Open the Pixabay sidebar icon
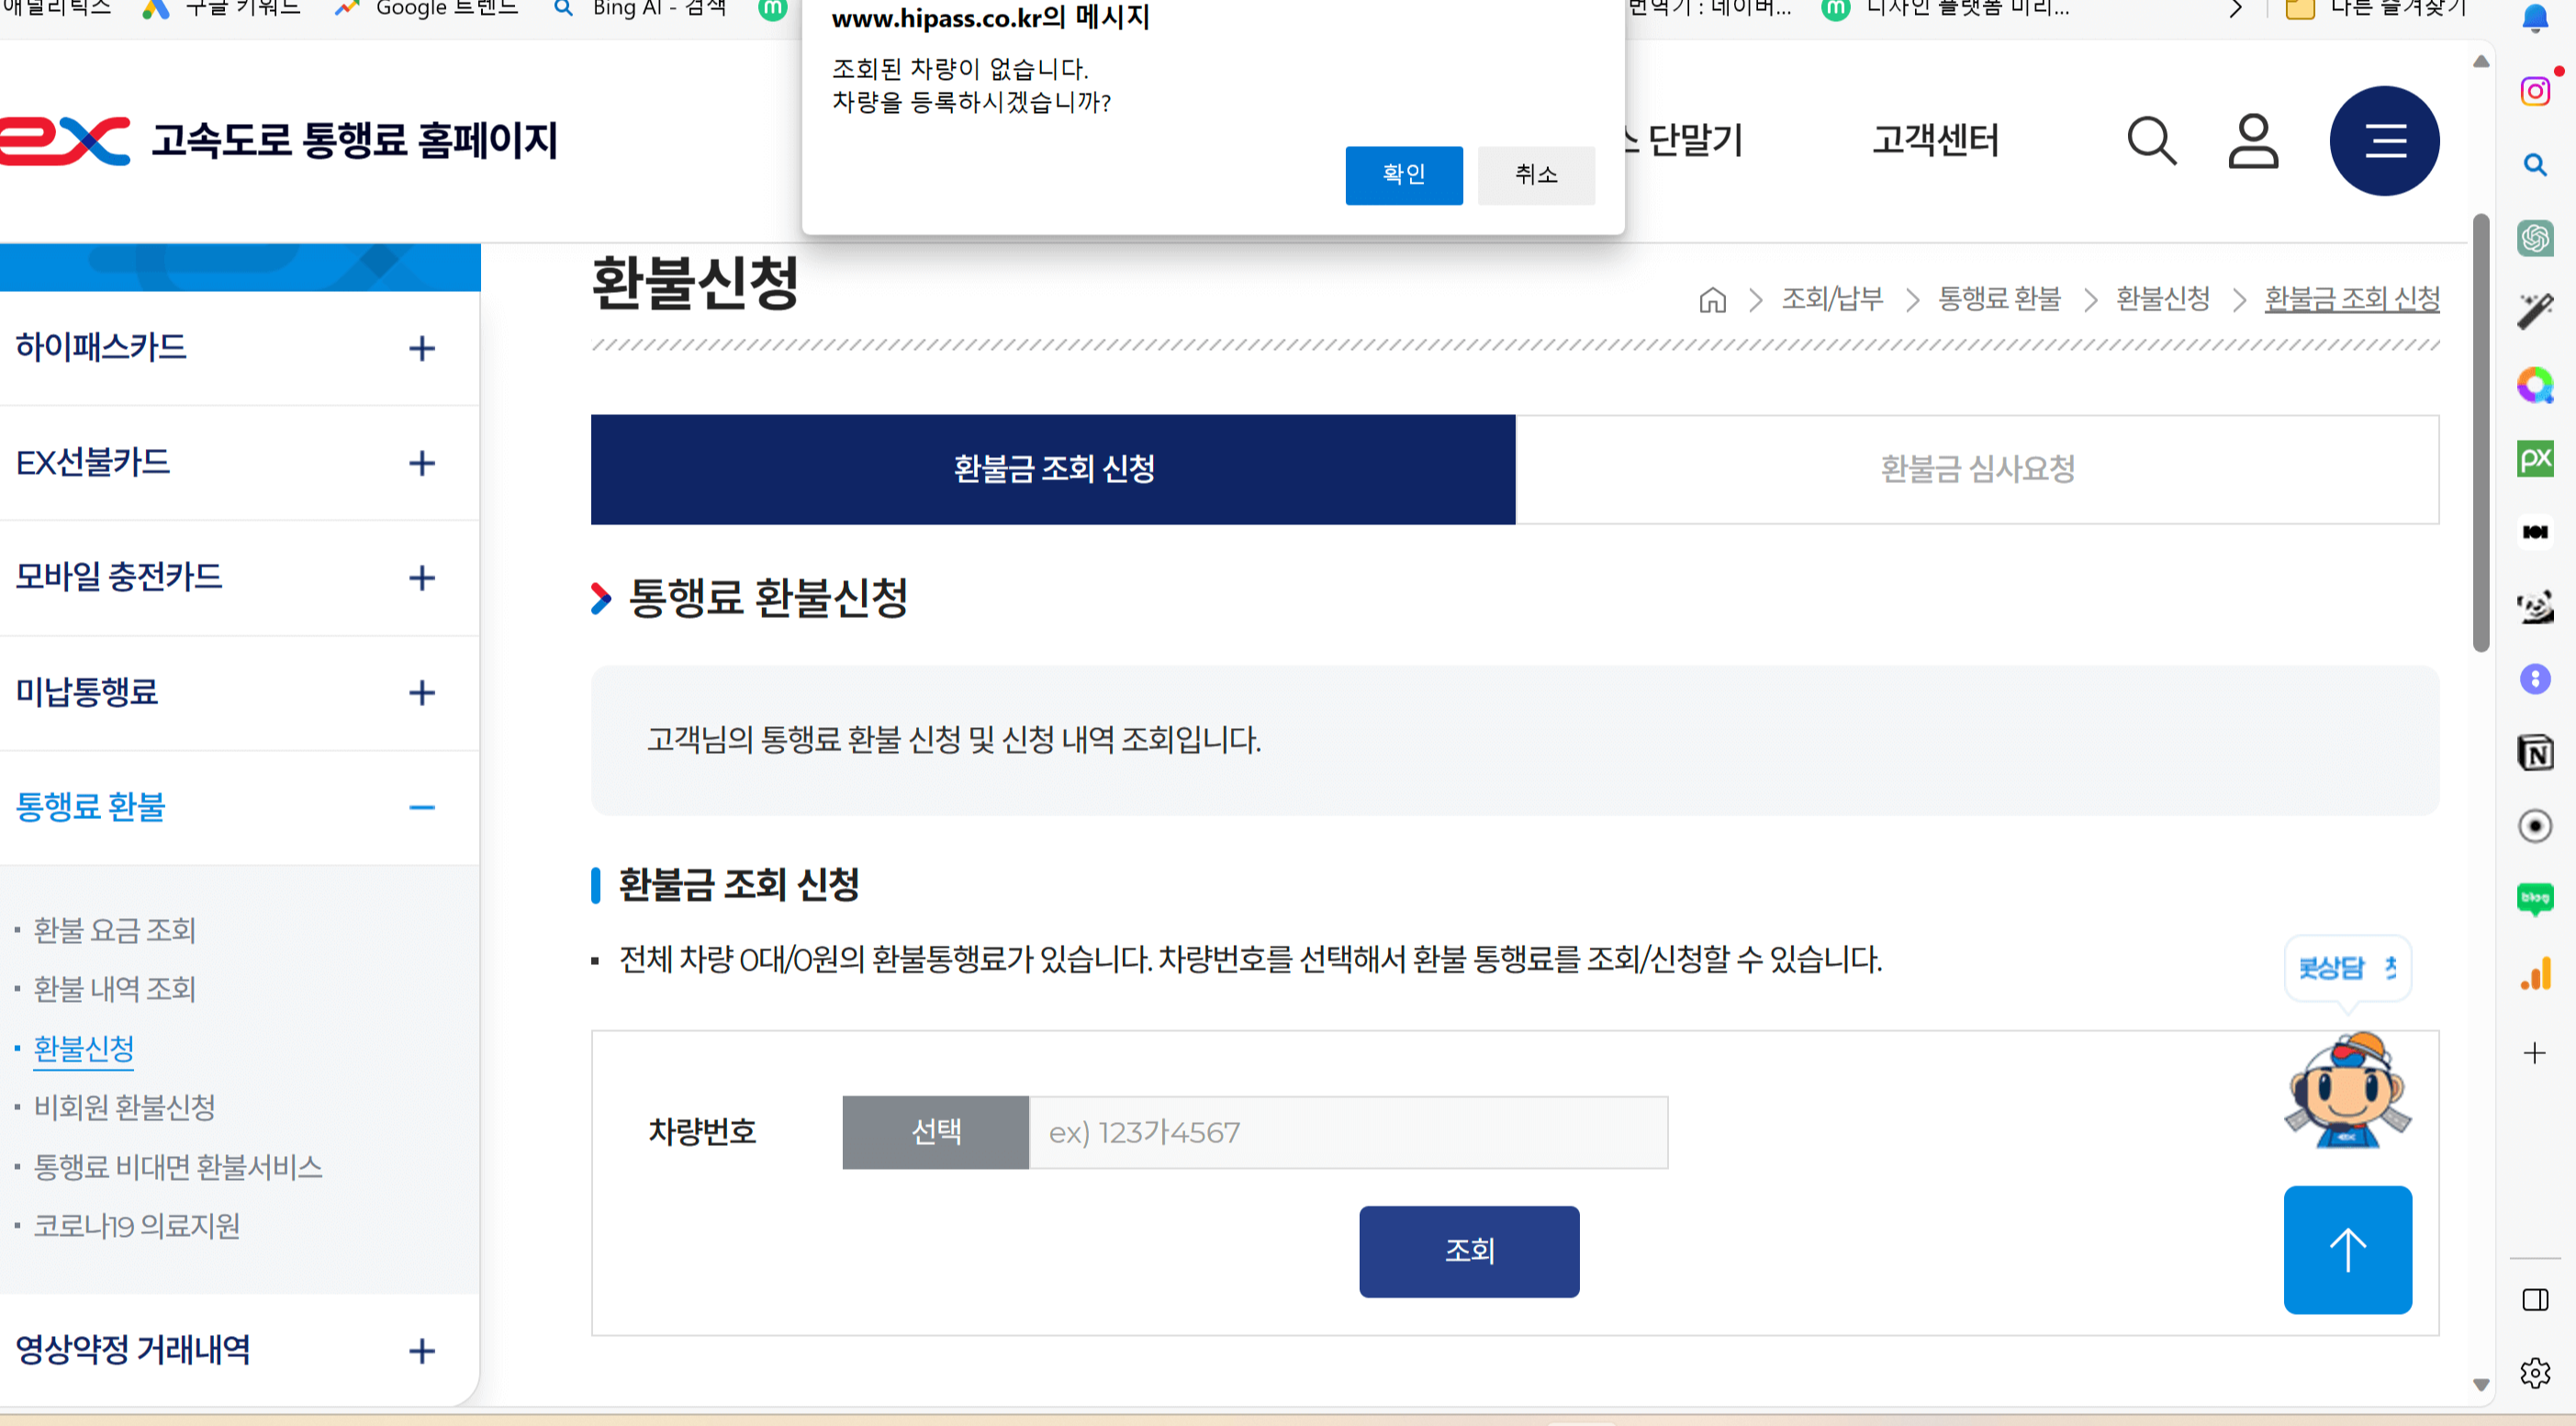The height and width of the screenshot is (1426, 2576). pos(2535,459)
